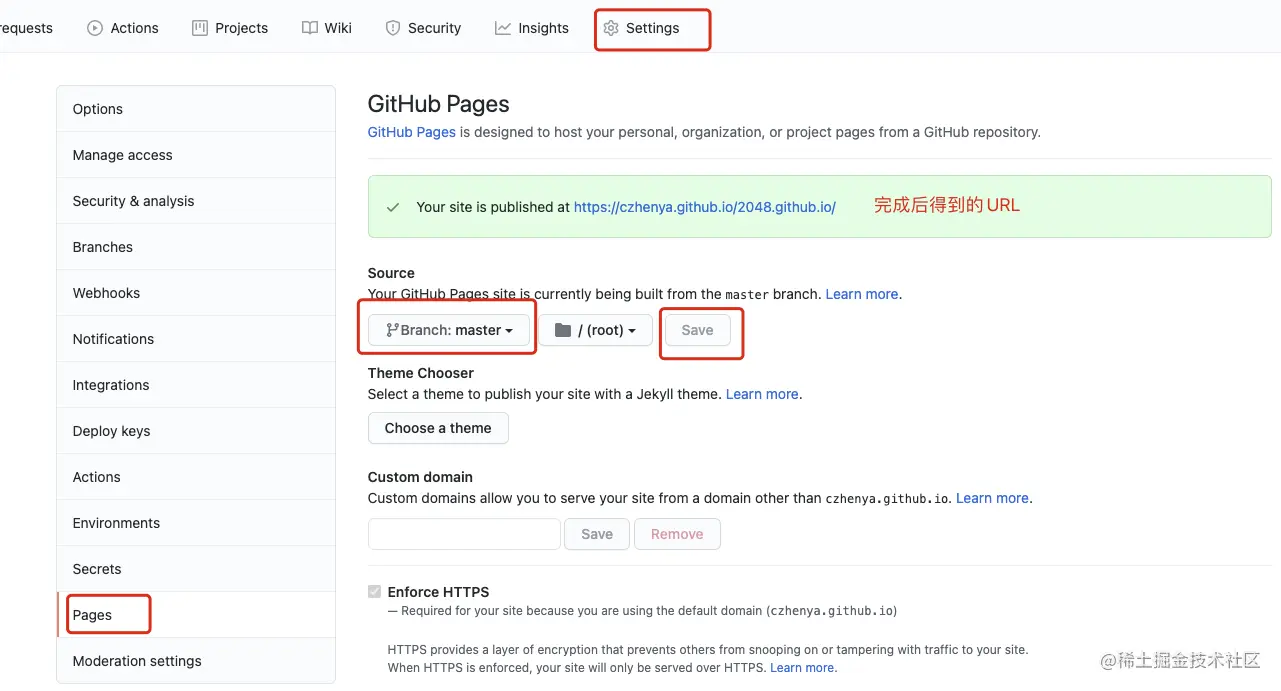Go to the Security tab

(423, 28)
